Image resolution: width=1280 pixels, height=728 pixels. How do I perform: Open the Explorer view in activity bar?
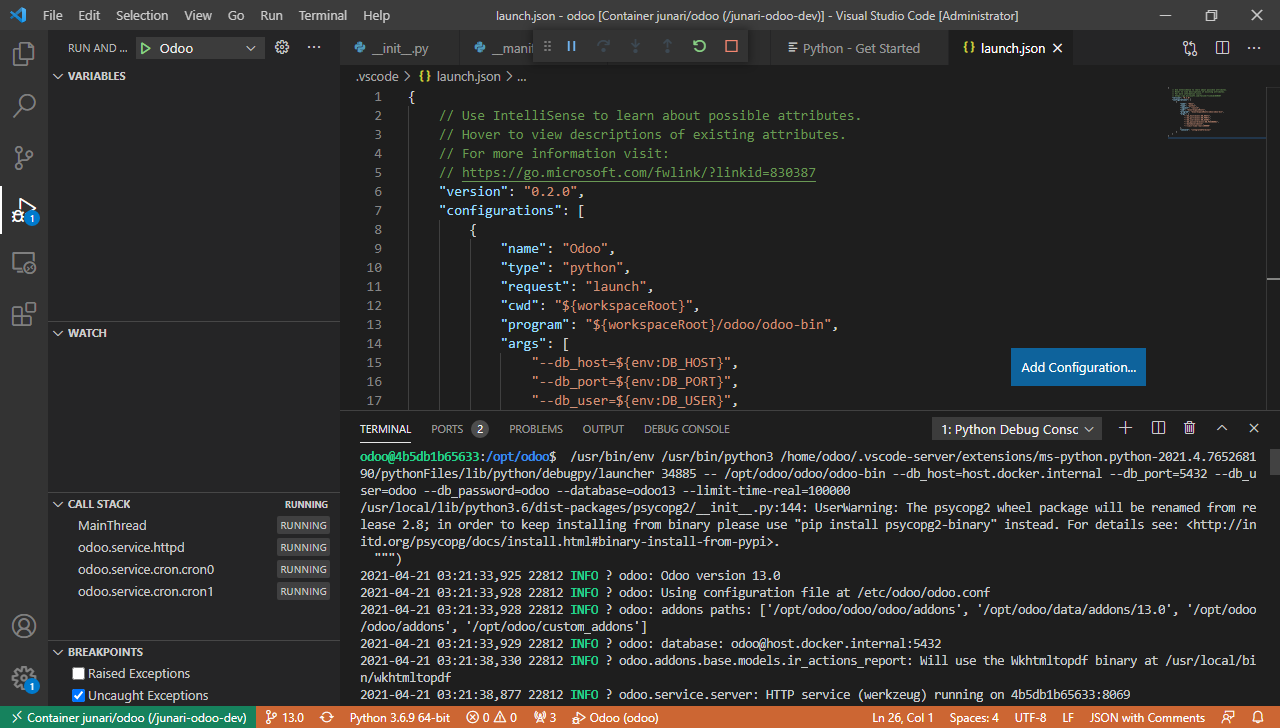click(24, 53)
